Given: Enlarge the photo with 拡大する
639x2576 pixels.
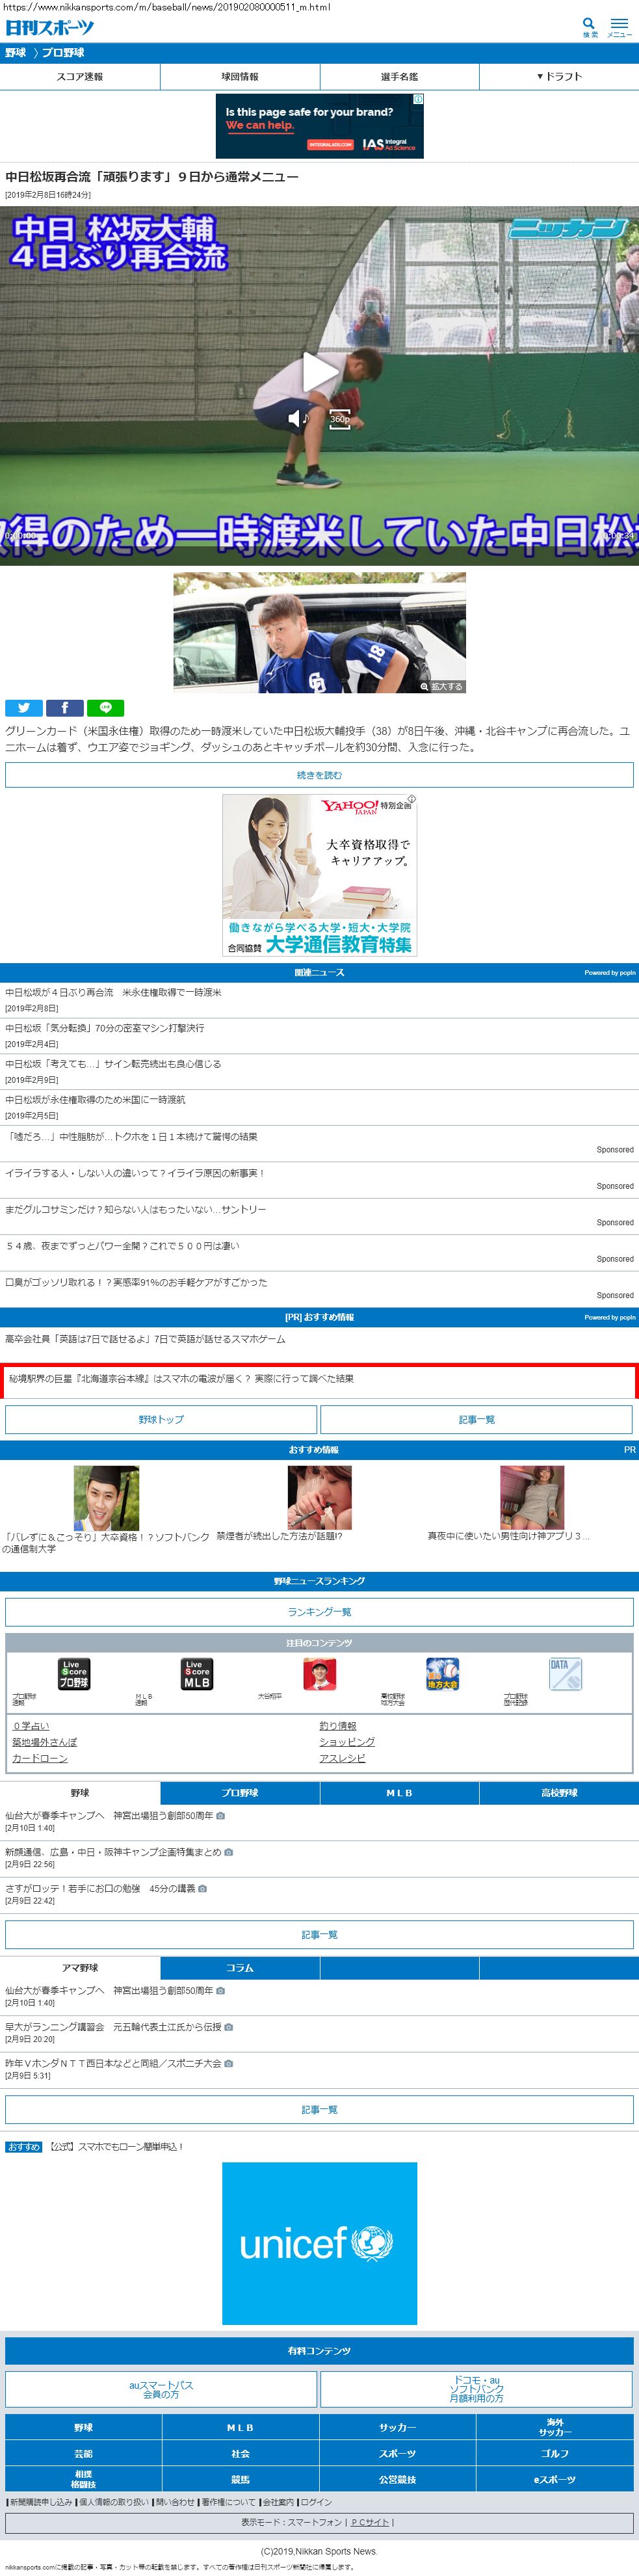Looking at the screenshot, I should tap(442, 687).
